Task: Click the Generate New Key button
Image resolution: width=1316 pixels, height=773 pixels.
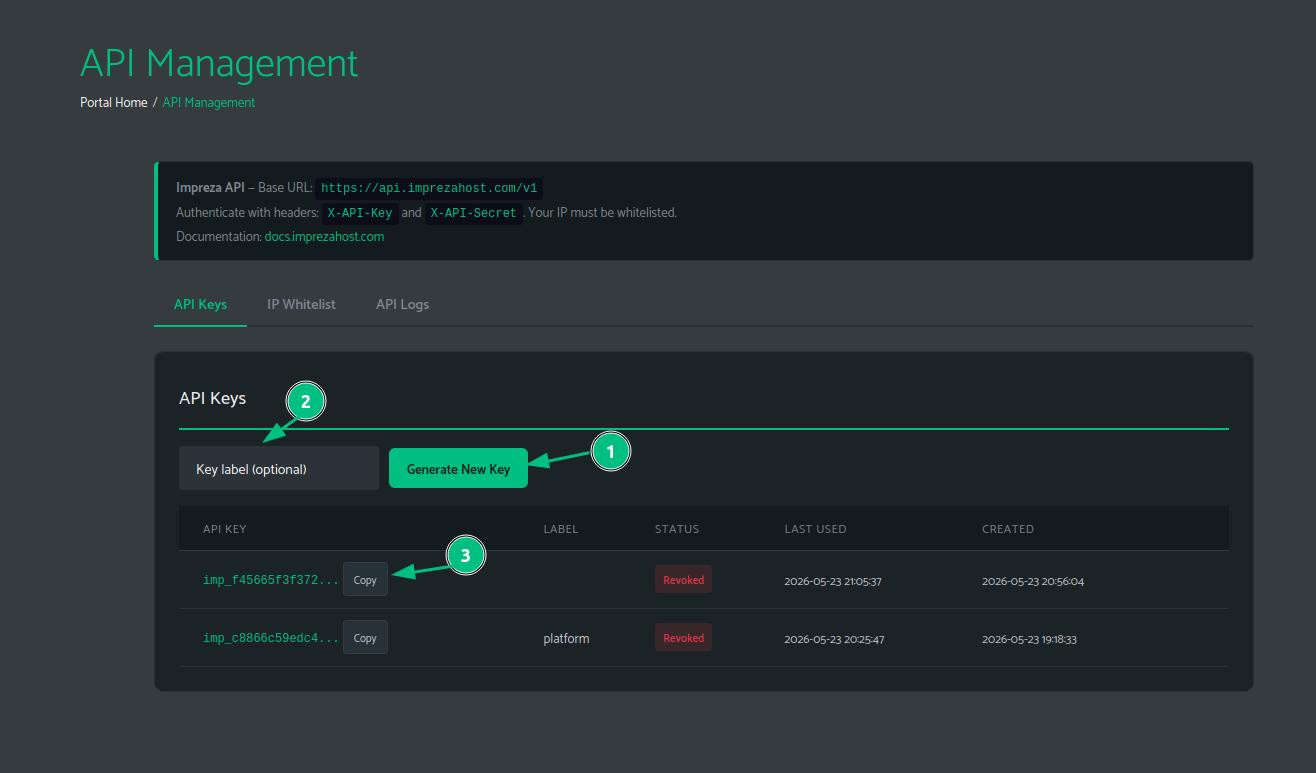Action: tap(458, 469)
